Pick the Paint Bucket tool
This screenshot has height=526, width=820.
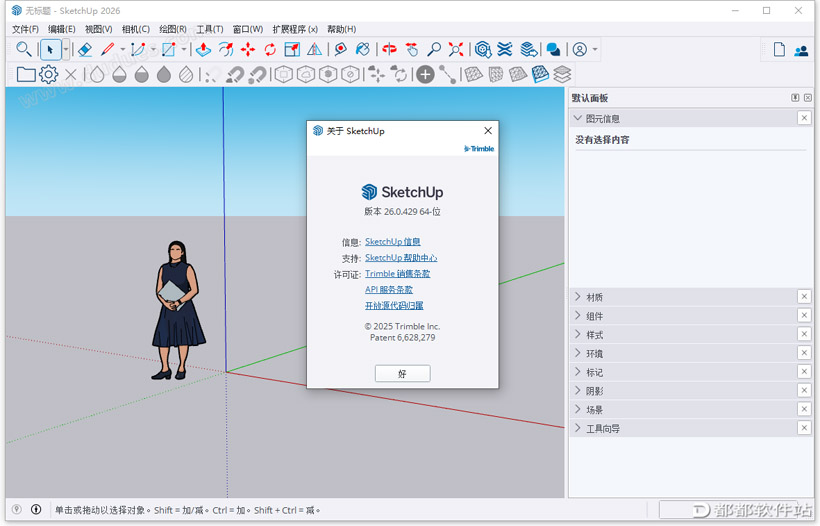pos(362,49)
